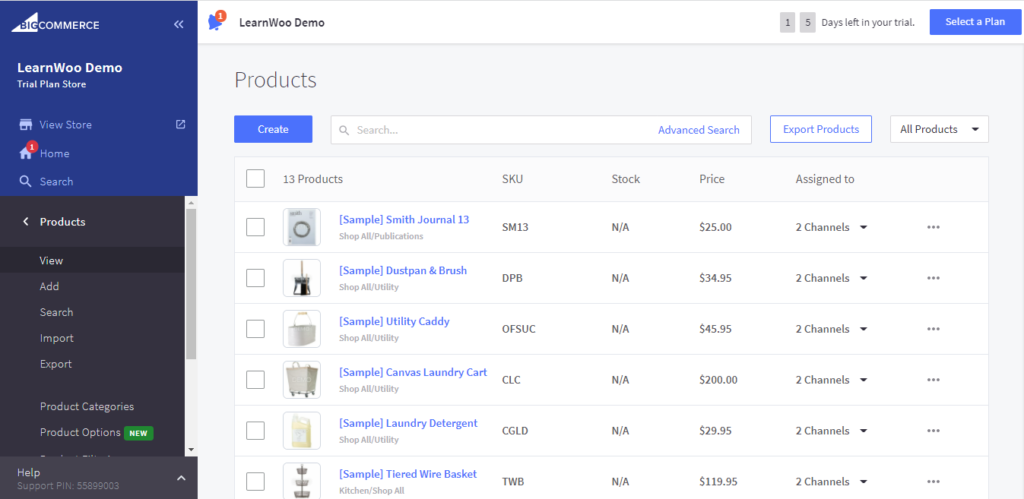Click Laundry Detergent product thumbnail

click(x=302, y=431)
